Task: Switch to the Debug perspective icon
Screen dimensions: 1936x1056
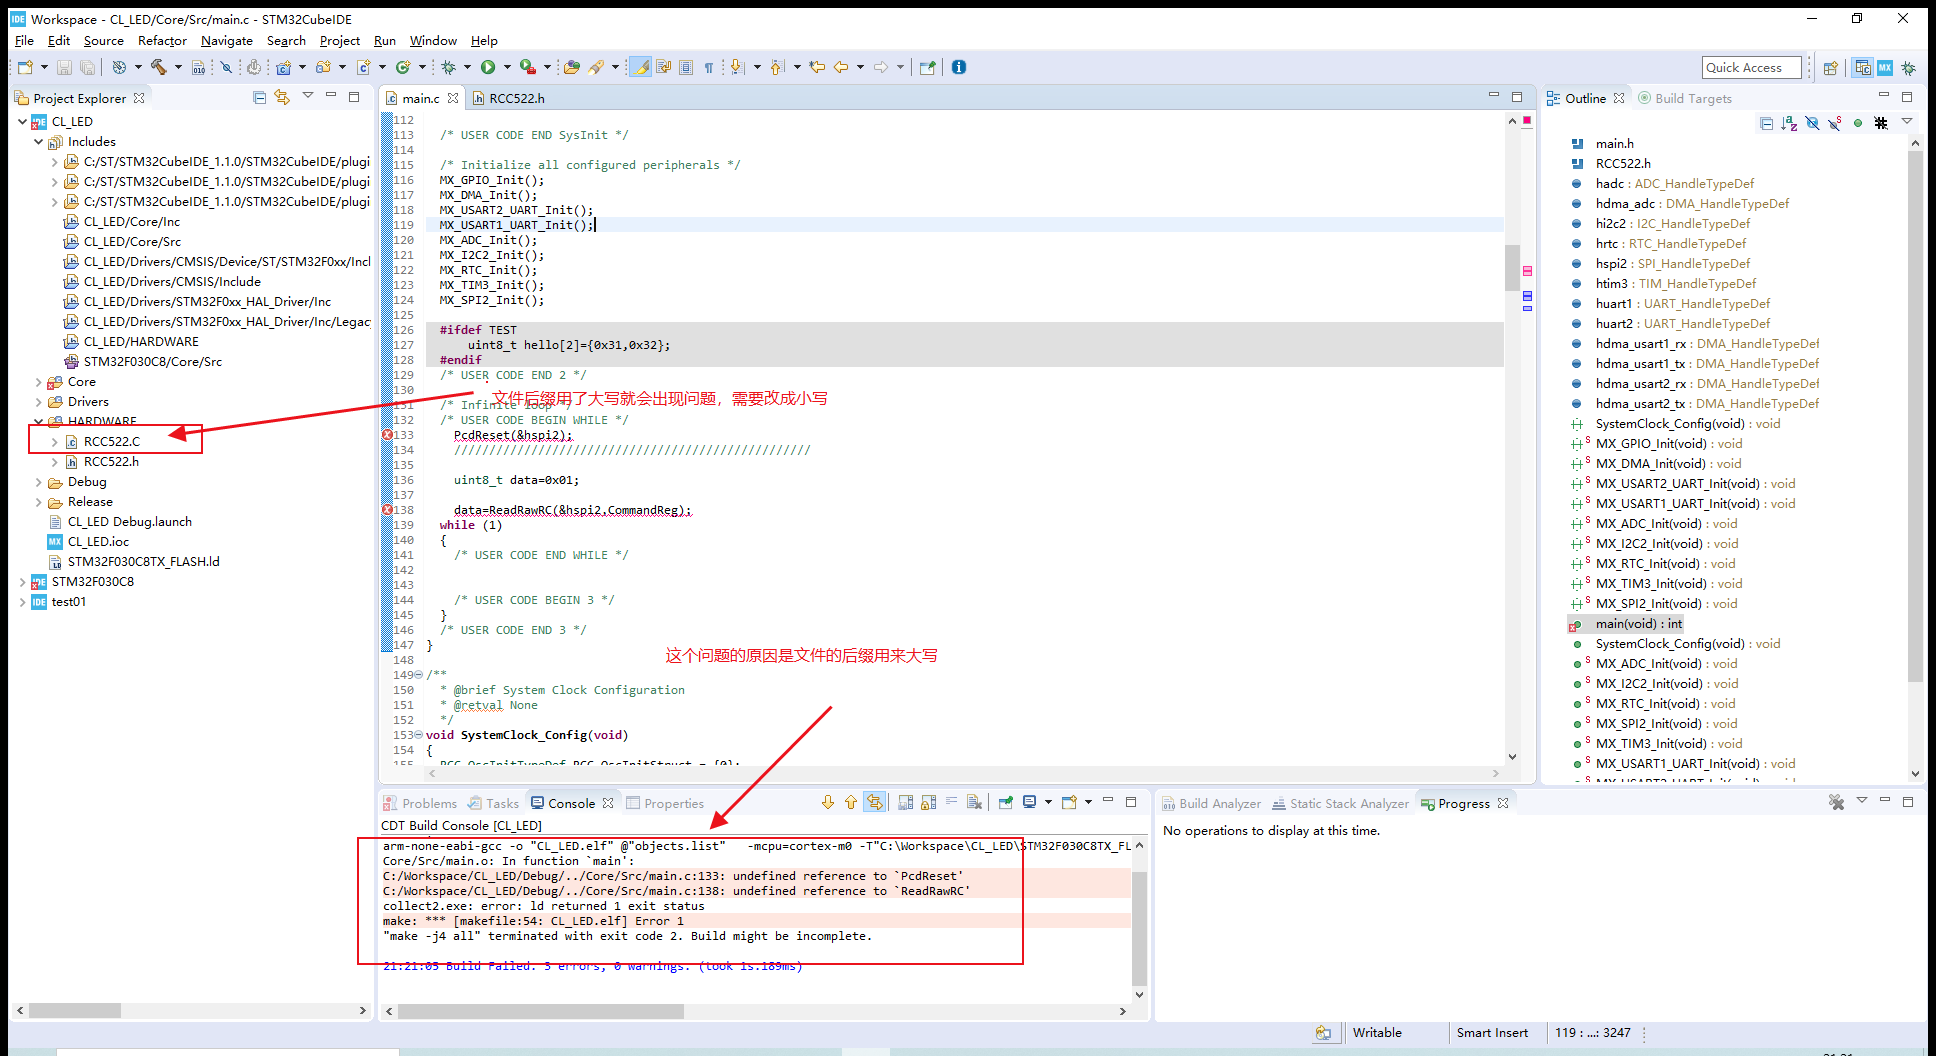Action: tap(1908, 68)
